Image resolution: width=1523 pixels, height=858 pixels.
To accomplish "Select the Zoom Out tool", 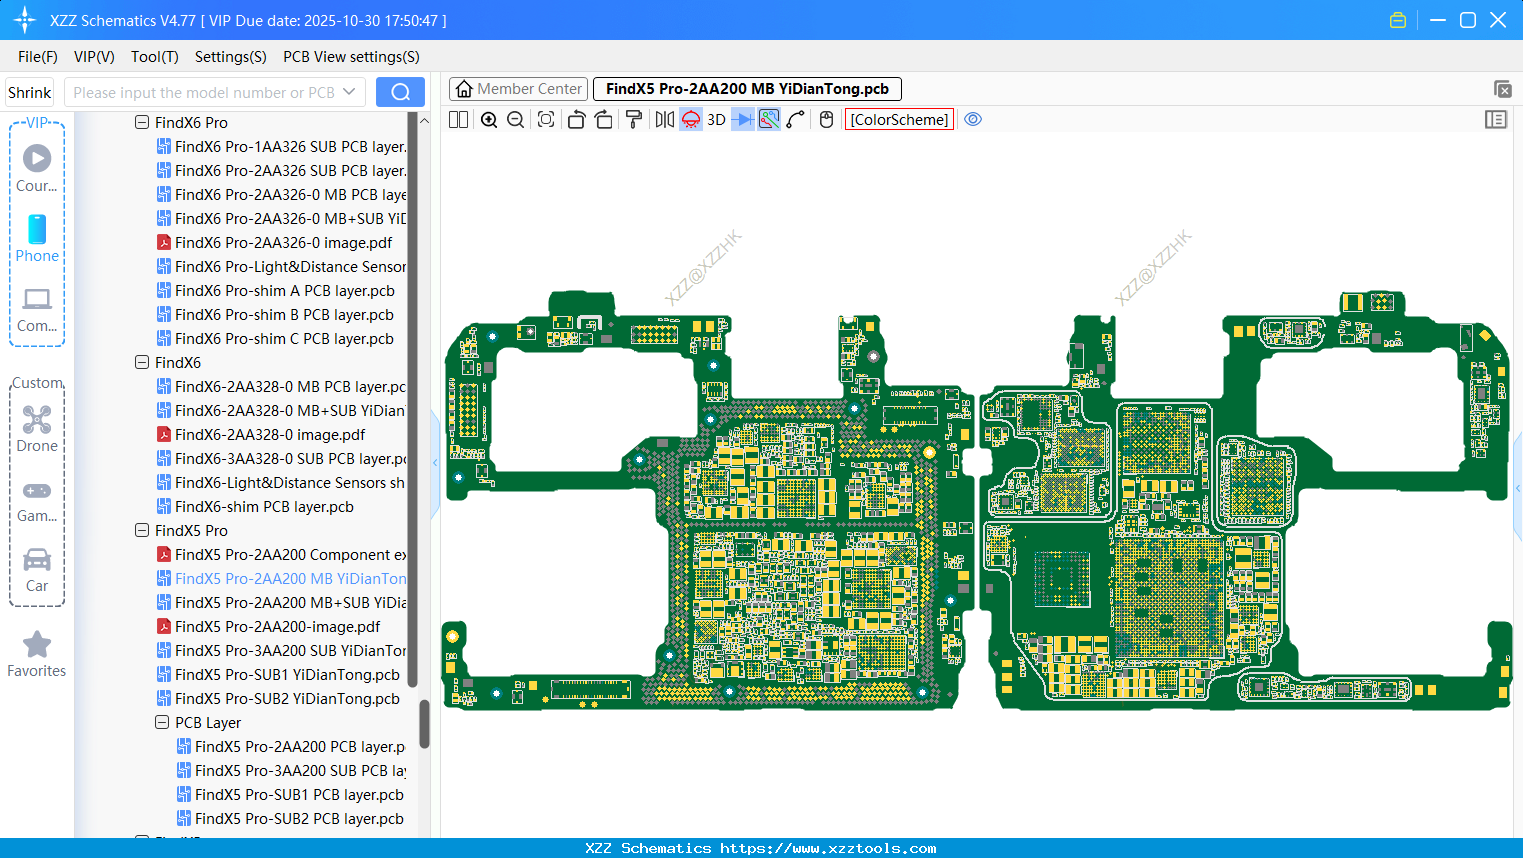I will pos(515,119).
